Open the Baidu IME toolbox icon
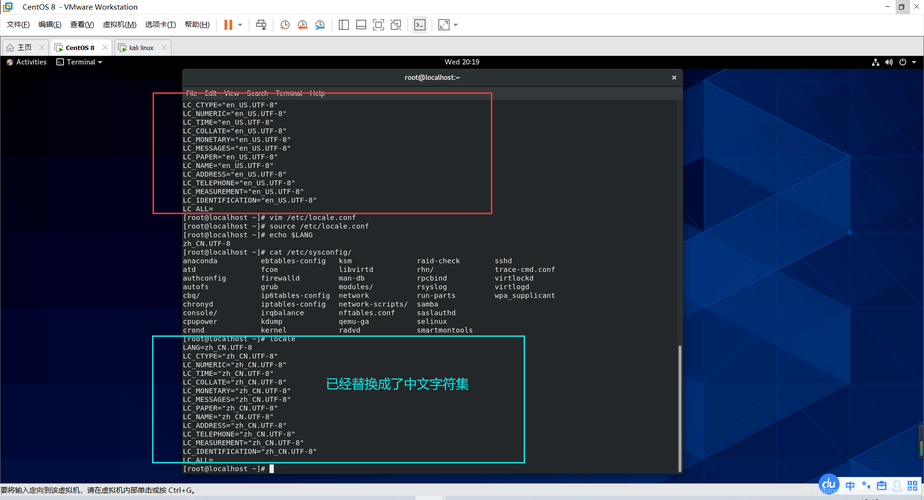924x500 pixels. click(882, 486)
